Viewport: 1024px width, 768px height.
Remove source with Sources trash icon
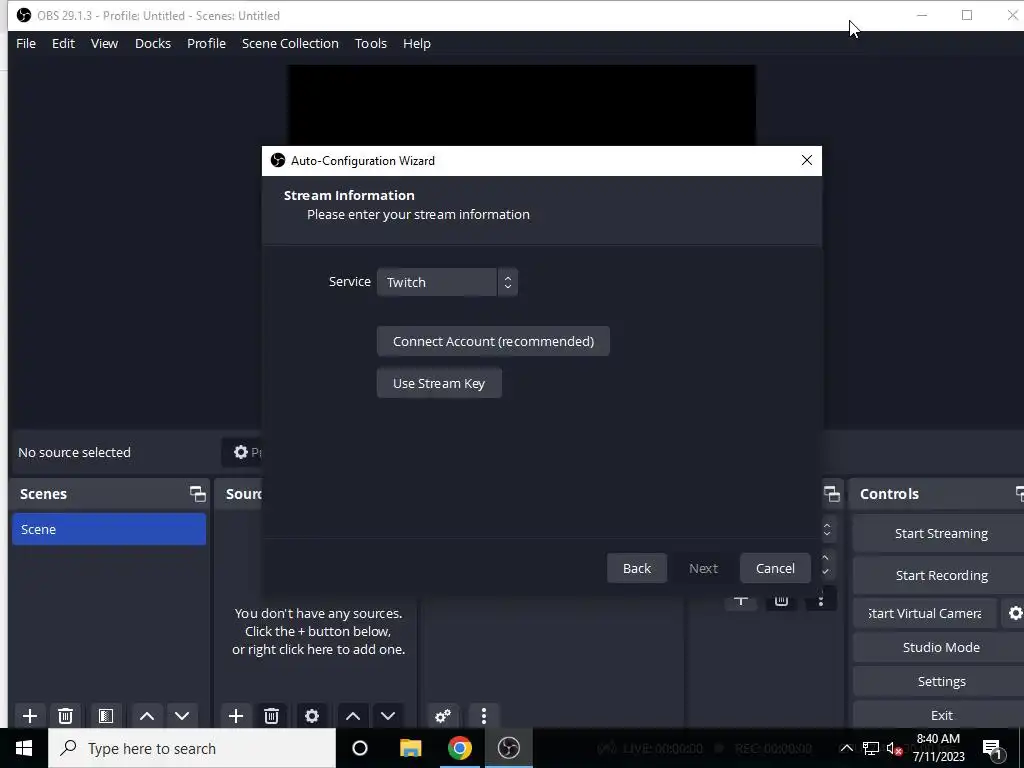coord(272,716)
